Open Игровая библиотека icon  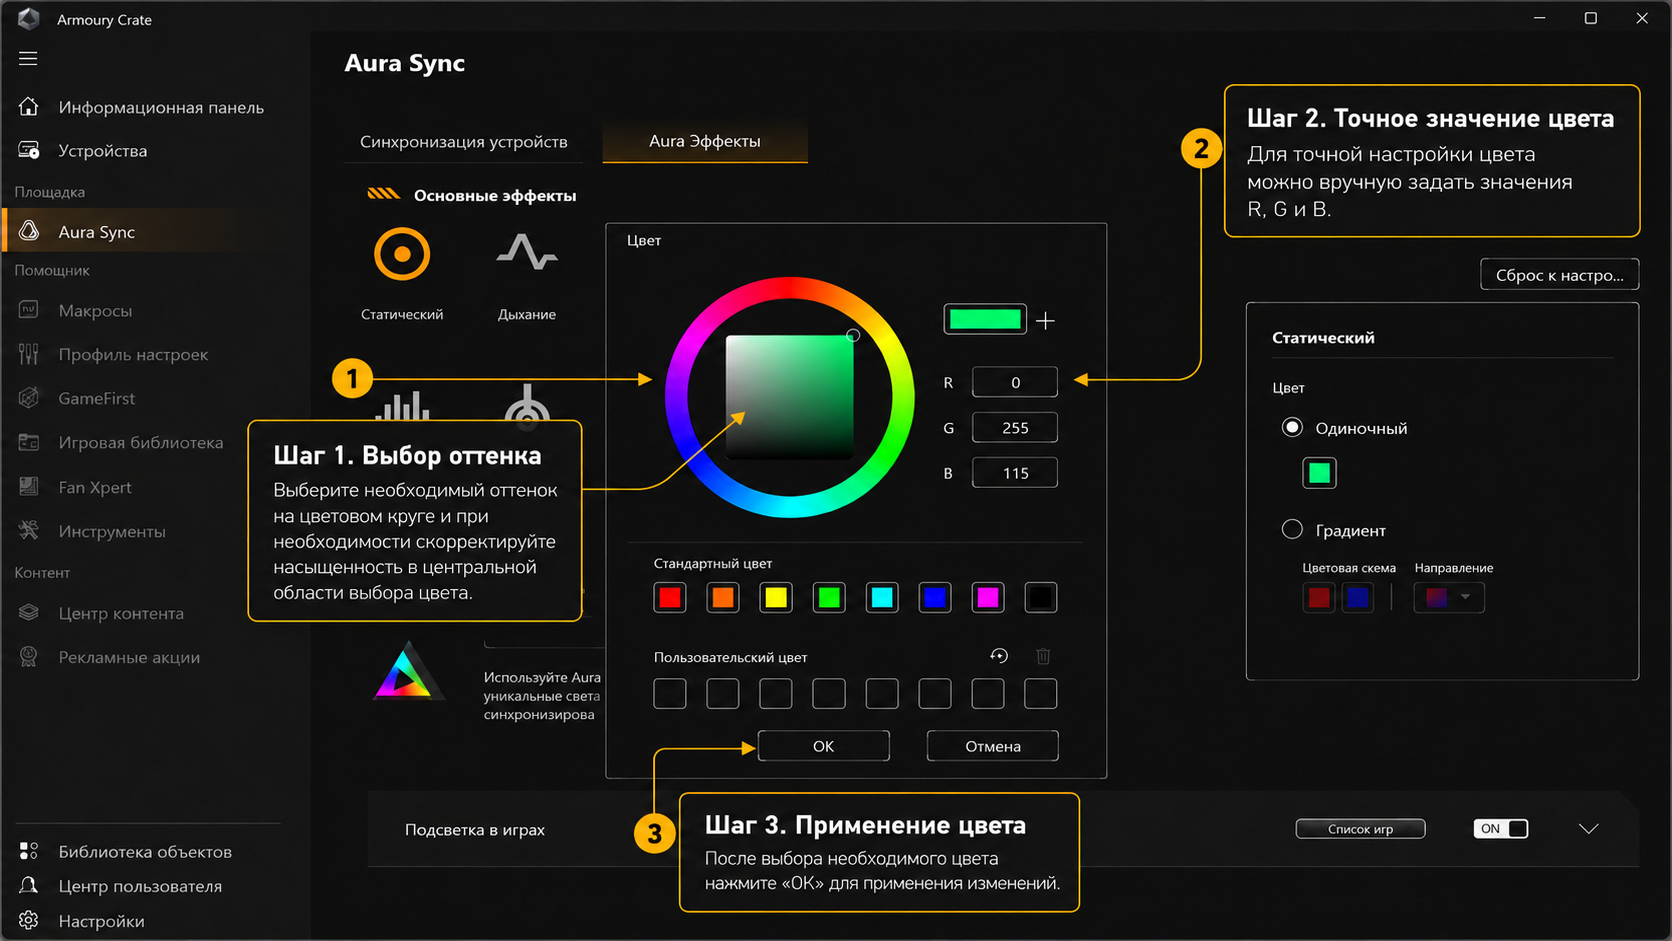(29, 442)
